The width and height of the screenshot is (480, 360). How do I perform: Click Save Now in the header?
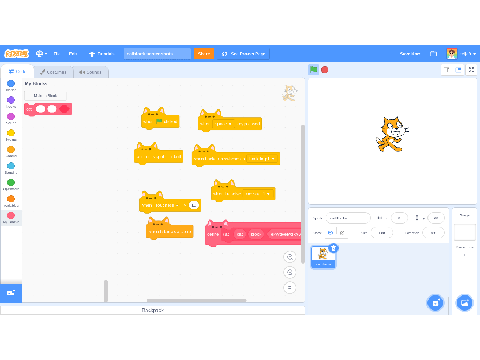[410, 53]
